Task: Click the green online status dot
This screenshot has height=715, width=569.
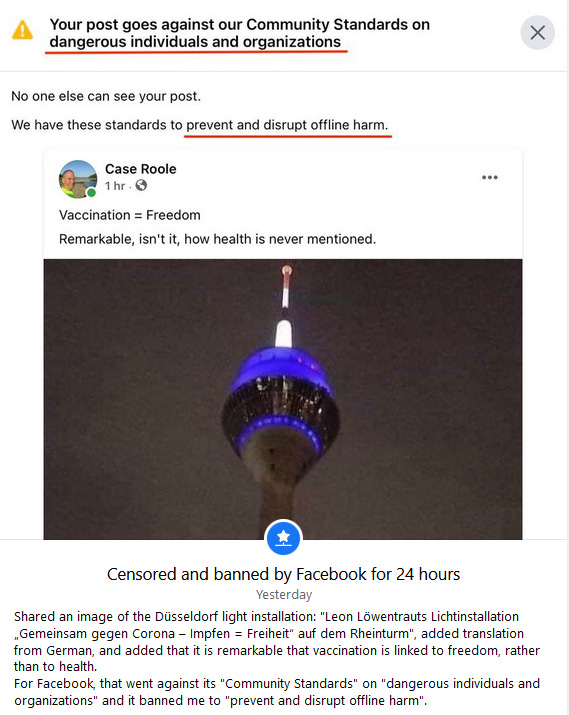Action: point(91,193)
